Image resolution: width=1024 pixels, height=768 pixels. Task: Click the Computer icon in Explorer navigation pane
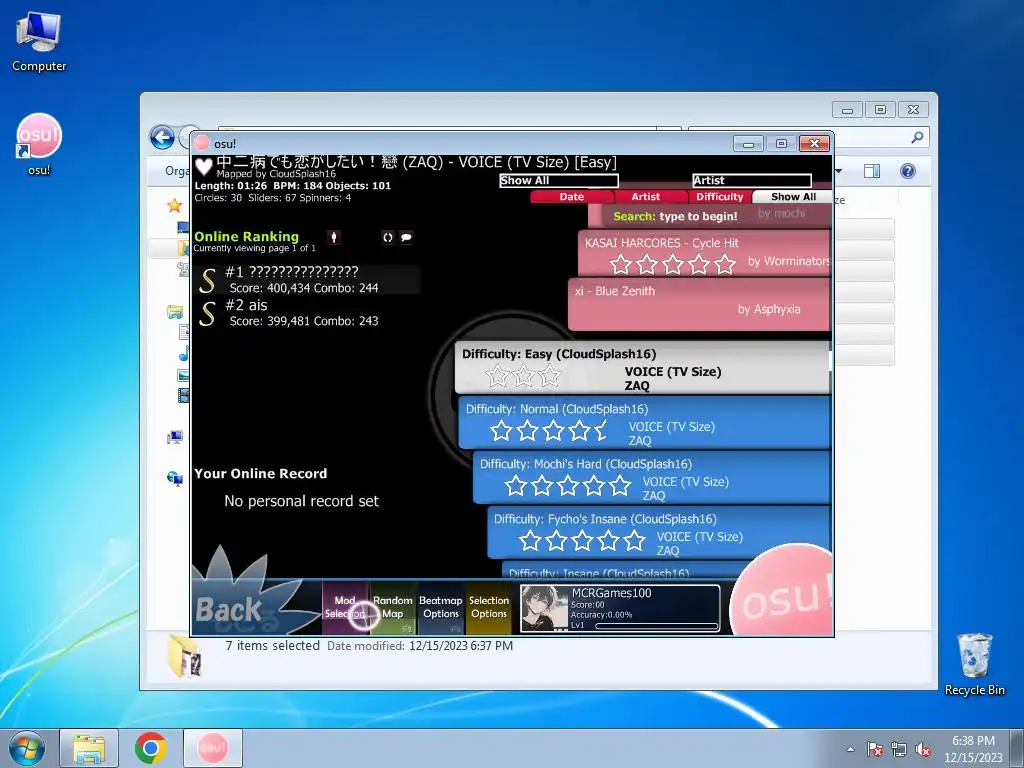click(x=174, y=437)
